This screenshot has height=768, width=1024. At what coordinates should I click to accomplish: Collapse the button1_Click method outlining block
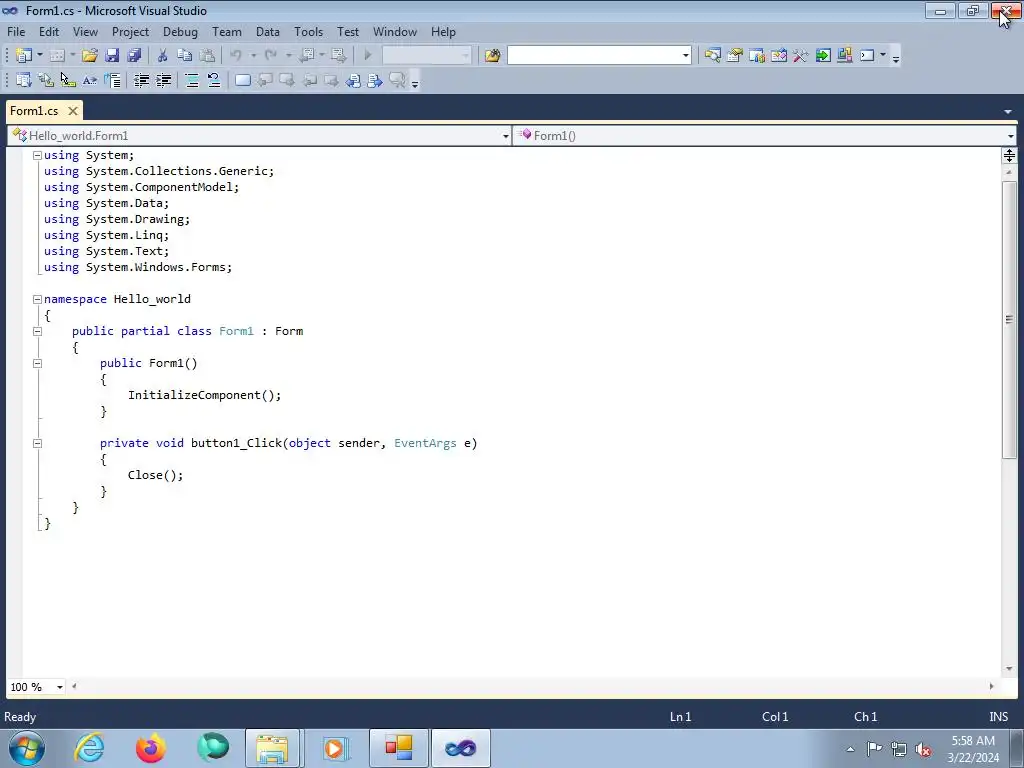(x=37, y=443)
